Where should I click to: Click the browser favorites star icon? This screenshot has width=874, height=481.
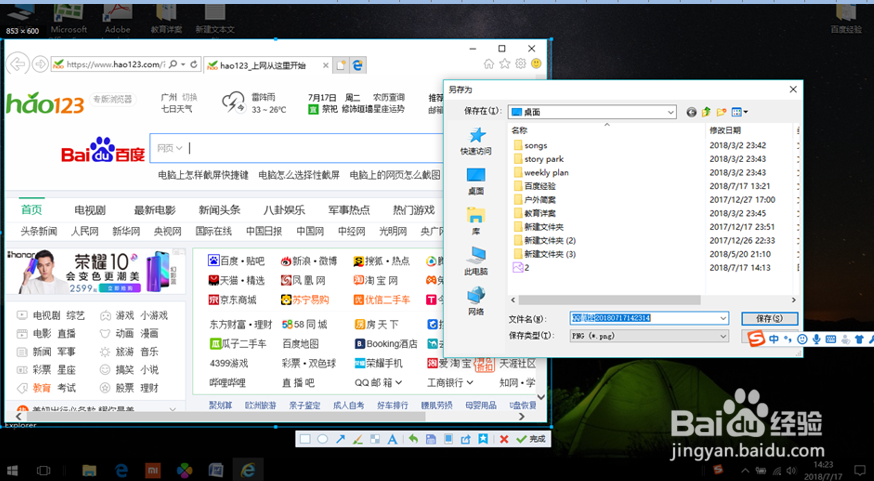pos(504,64)
